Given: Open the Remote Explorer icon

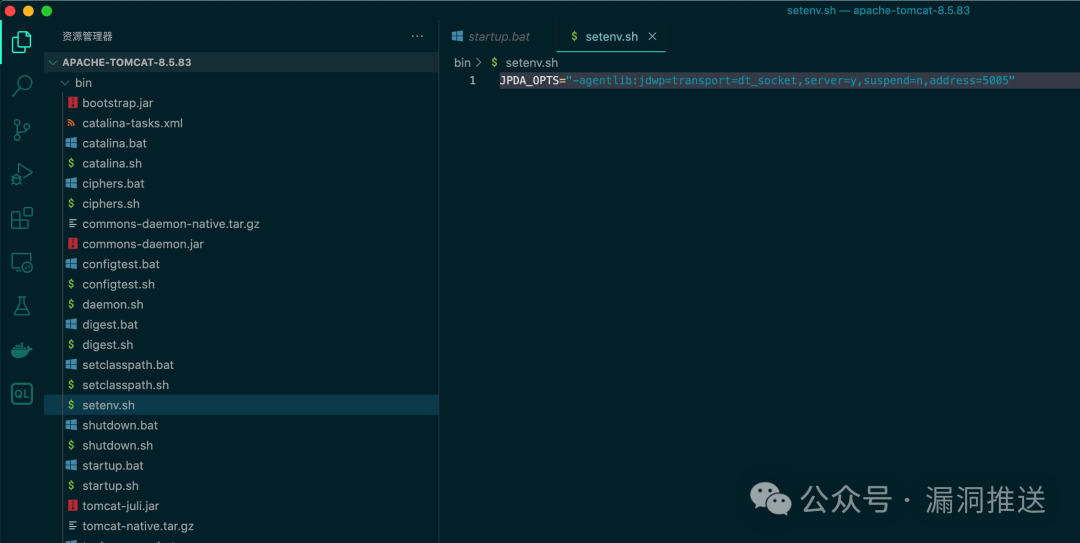Looking at the screenshot, I should coord(21,263).
